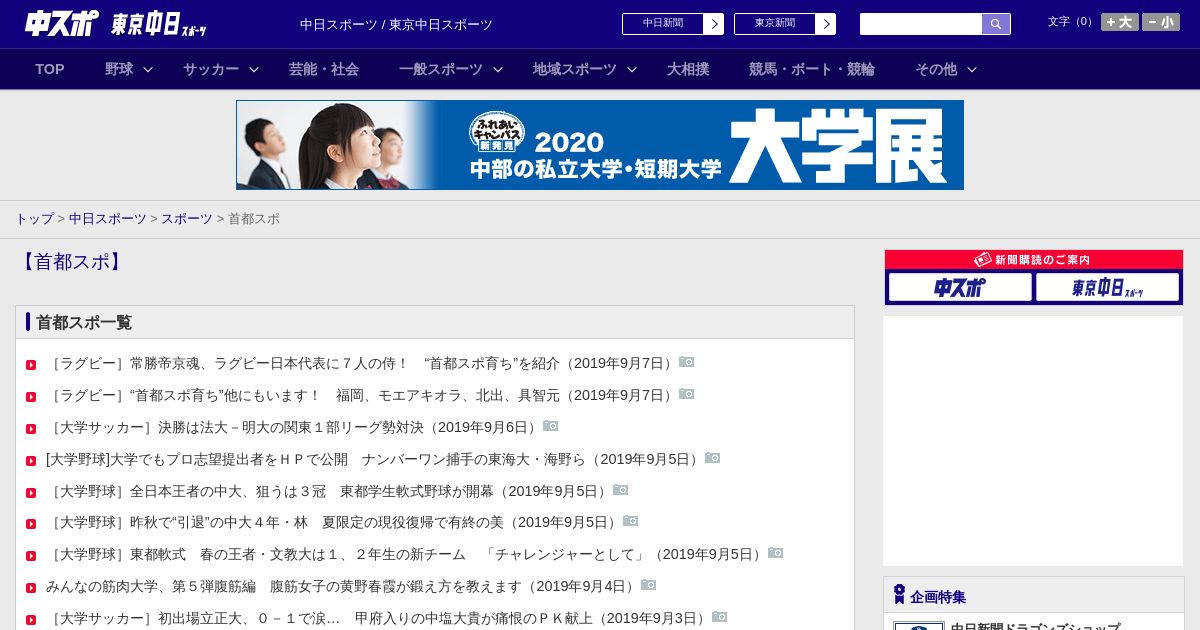This screenshot has height=630, width=1200.
Task: Open article ナンバーワン捕手の東海大・海野ら
Action: point(374,459)
